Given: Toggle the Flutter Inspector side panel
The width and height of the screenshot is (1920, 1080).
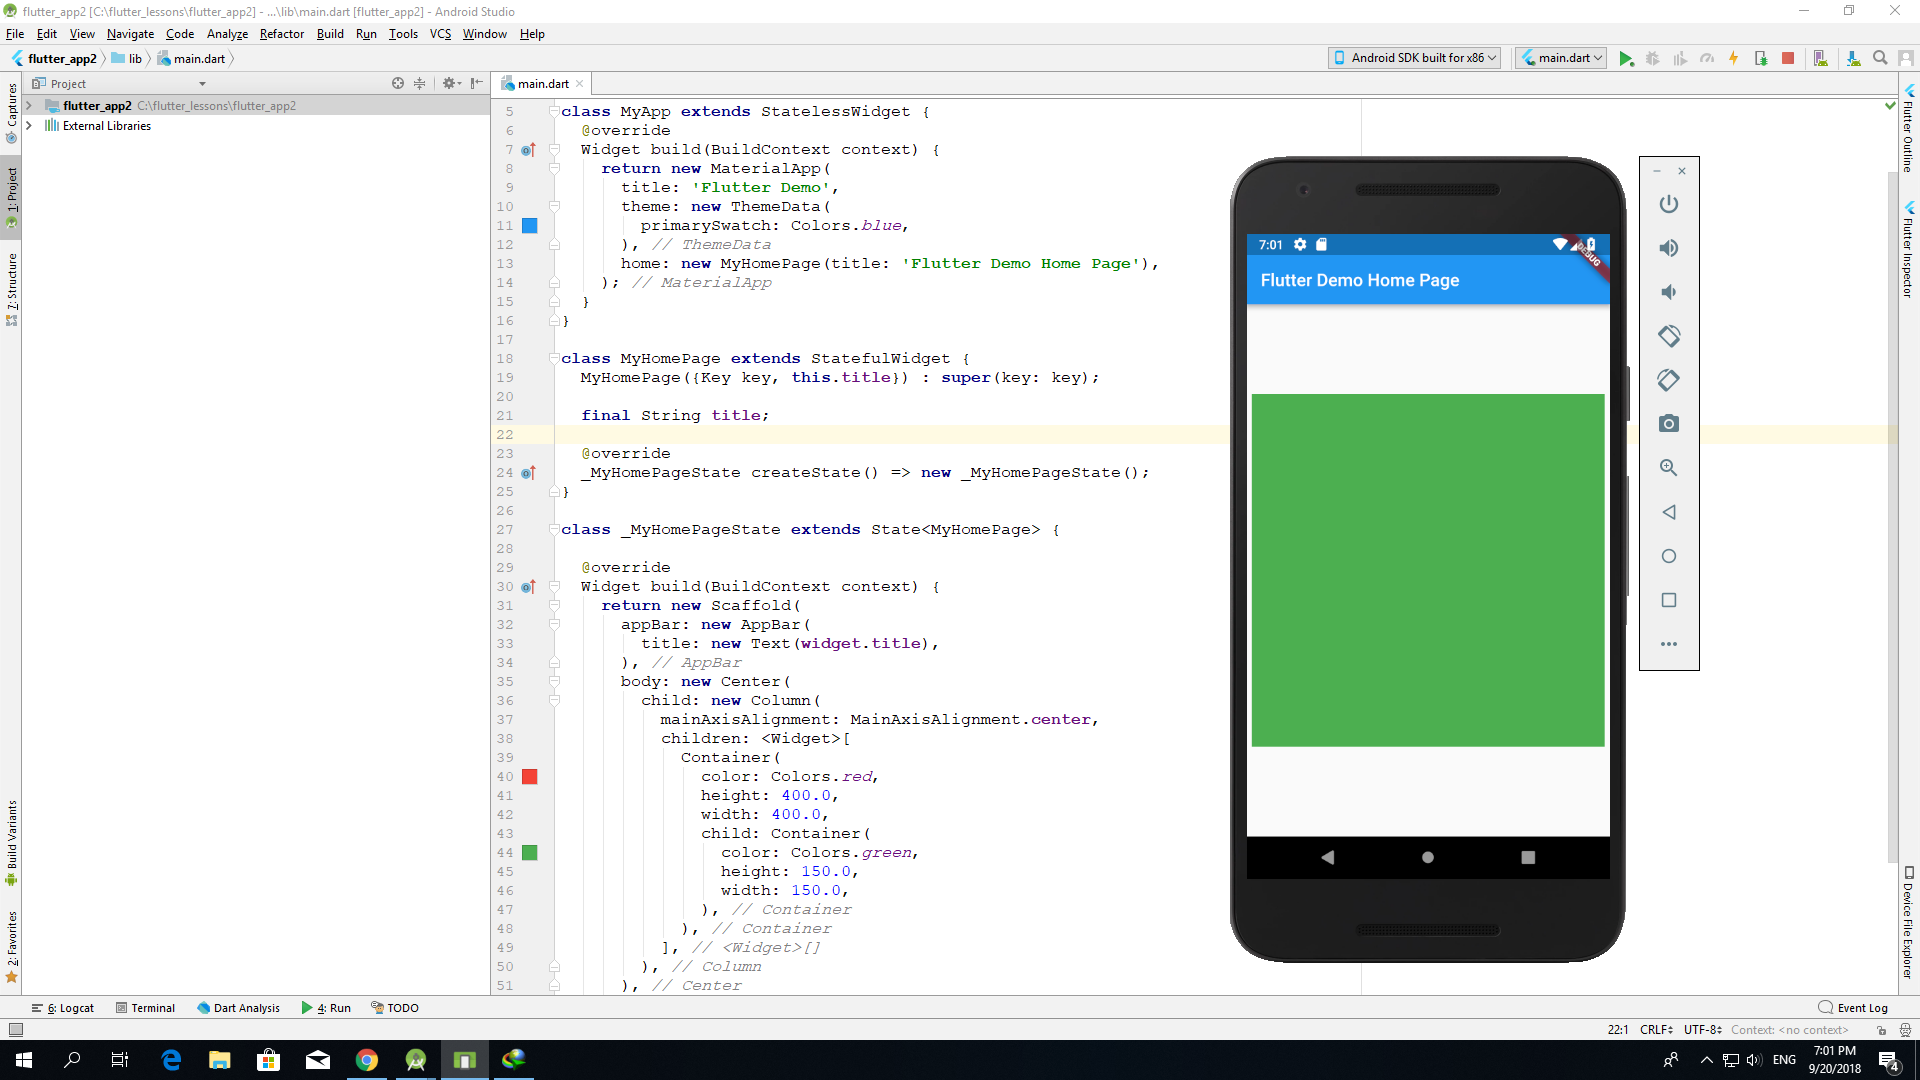Looking at the screenshot, I should pyautogui.click(x=1908, y=250).
